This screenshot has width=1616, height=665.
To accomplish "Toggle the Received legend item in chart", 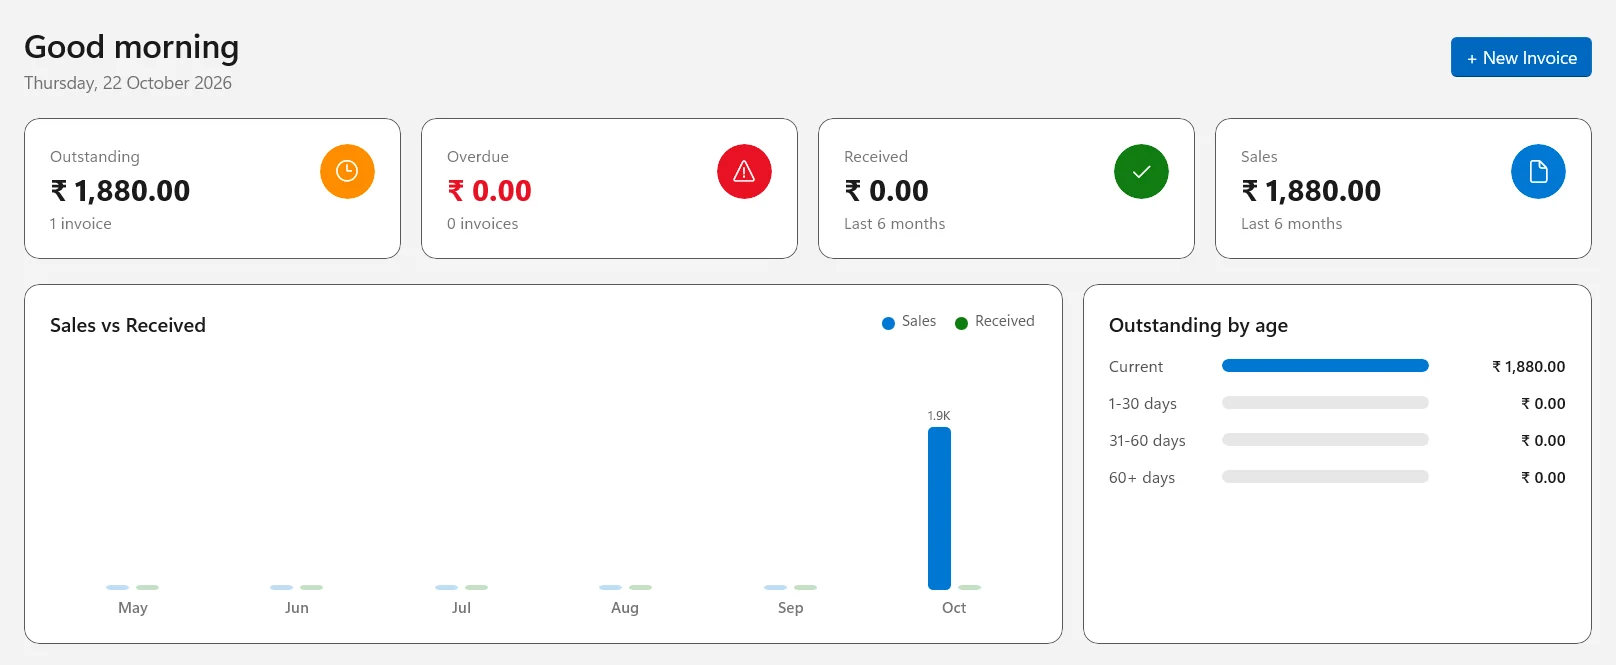I will [x=995, y=321].
